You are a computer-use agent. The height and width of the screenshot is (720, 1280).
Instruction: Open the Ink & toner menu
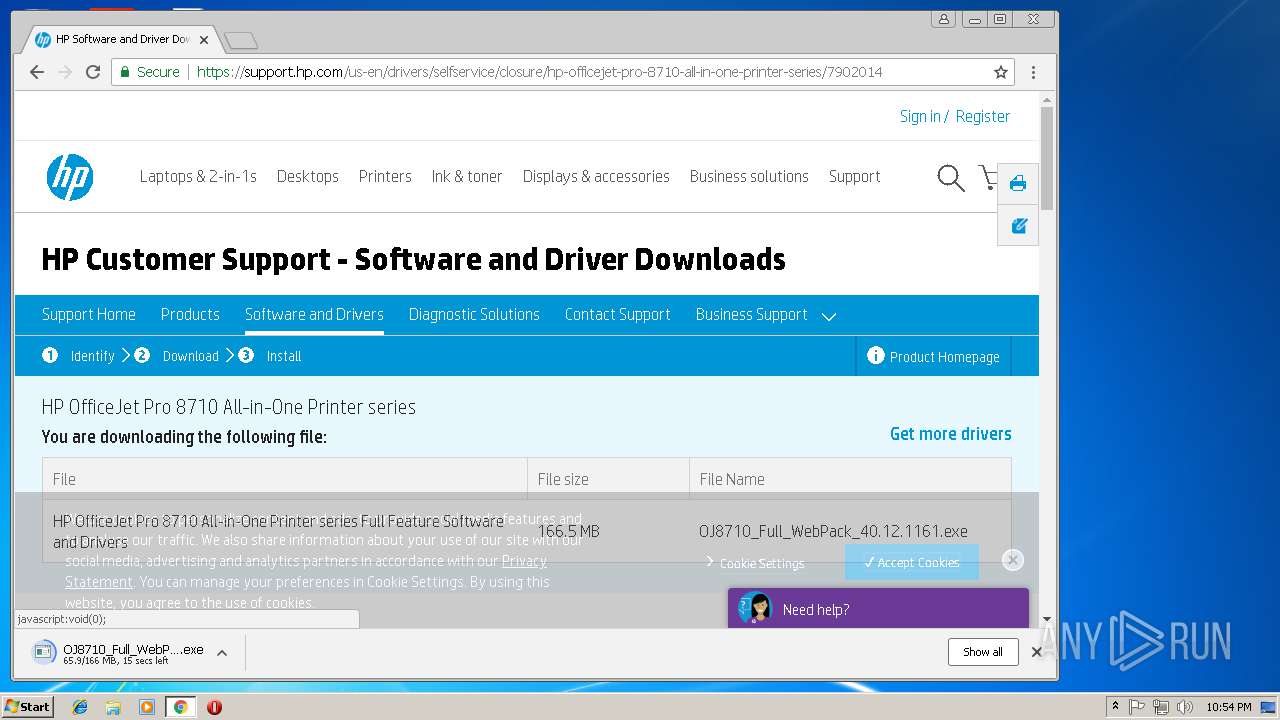[x=467, y=177]
